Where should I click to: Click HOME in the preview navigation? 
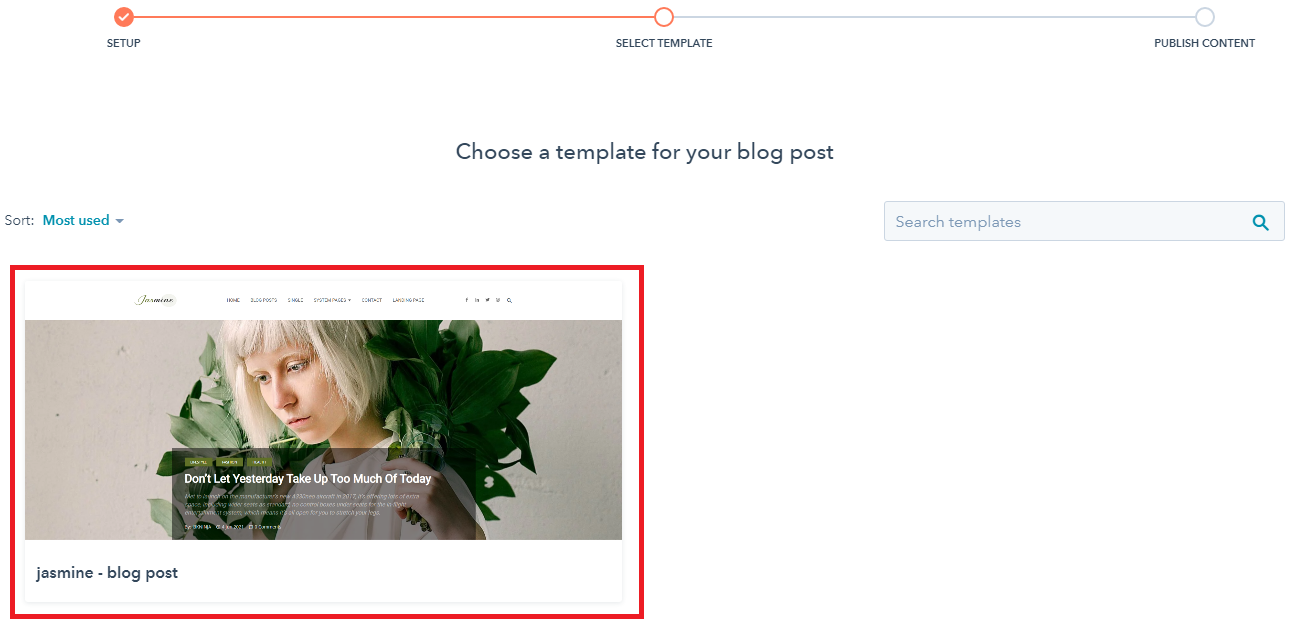[x=233, y=300]
